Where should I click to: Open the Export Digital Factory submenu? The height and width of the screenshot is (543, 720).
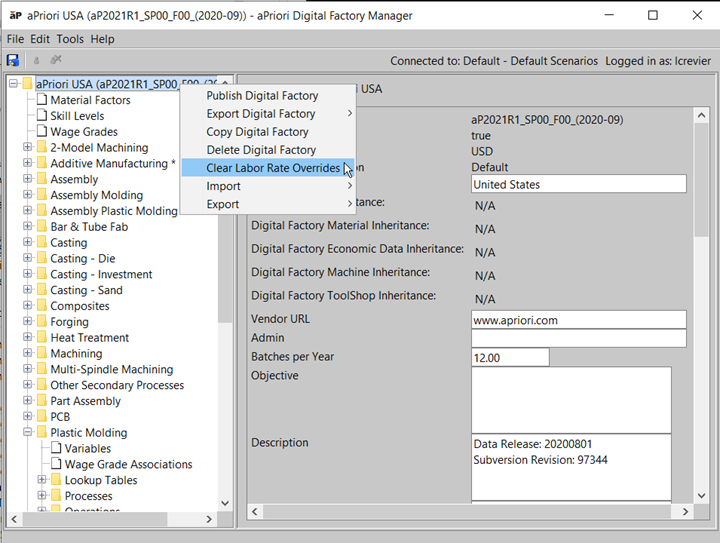click(268, 113)
